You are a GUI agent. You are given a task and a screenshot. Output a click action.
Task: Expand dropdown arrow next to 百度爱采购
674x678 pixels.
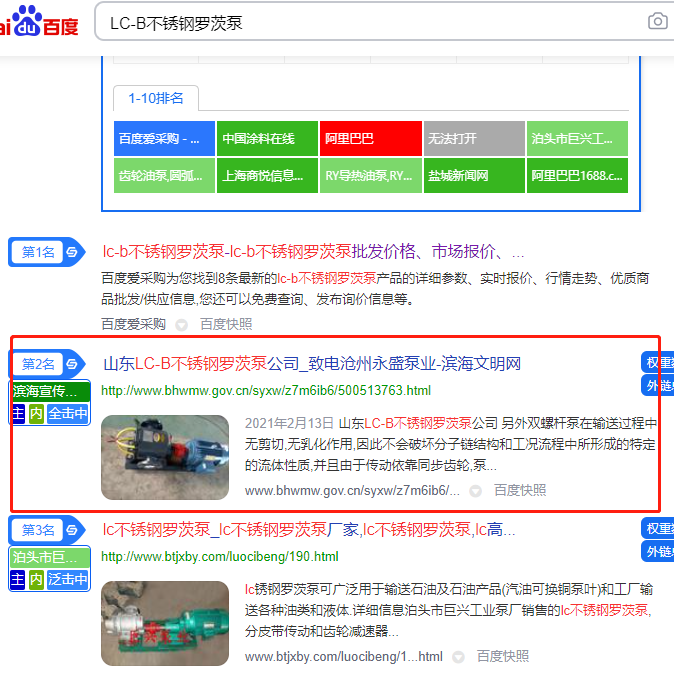(x=182, y=325)
